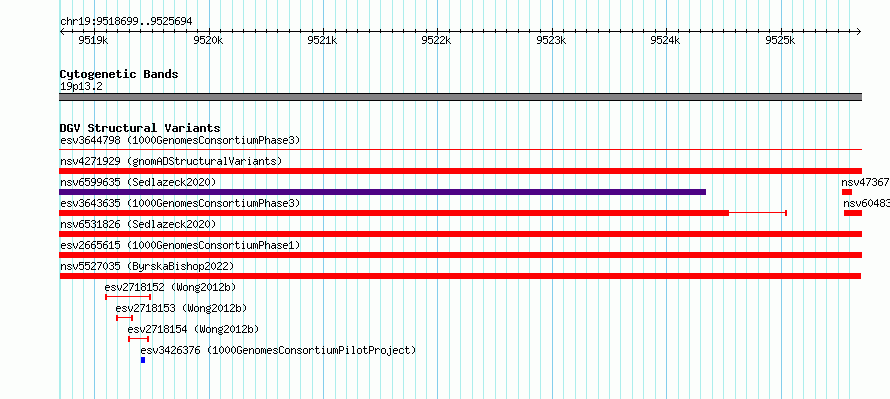
Task: Click the ruler's right arrowhead
Action: click(858, 32)
